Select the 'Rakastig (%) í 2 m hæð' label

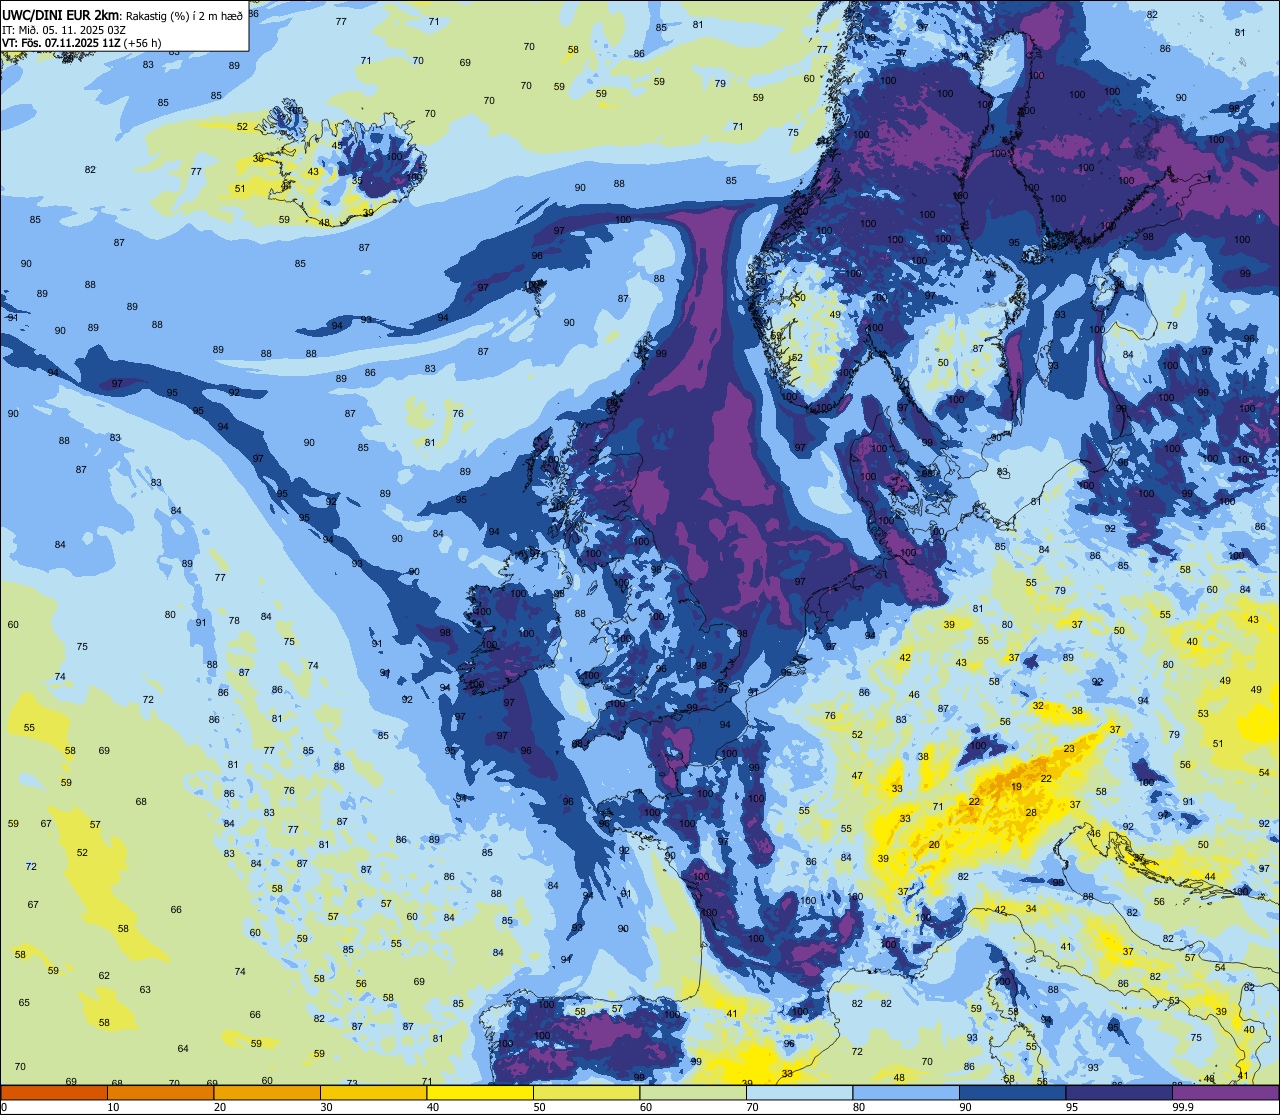tap(184, 15)
